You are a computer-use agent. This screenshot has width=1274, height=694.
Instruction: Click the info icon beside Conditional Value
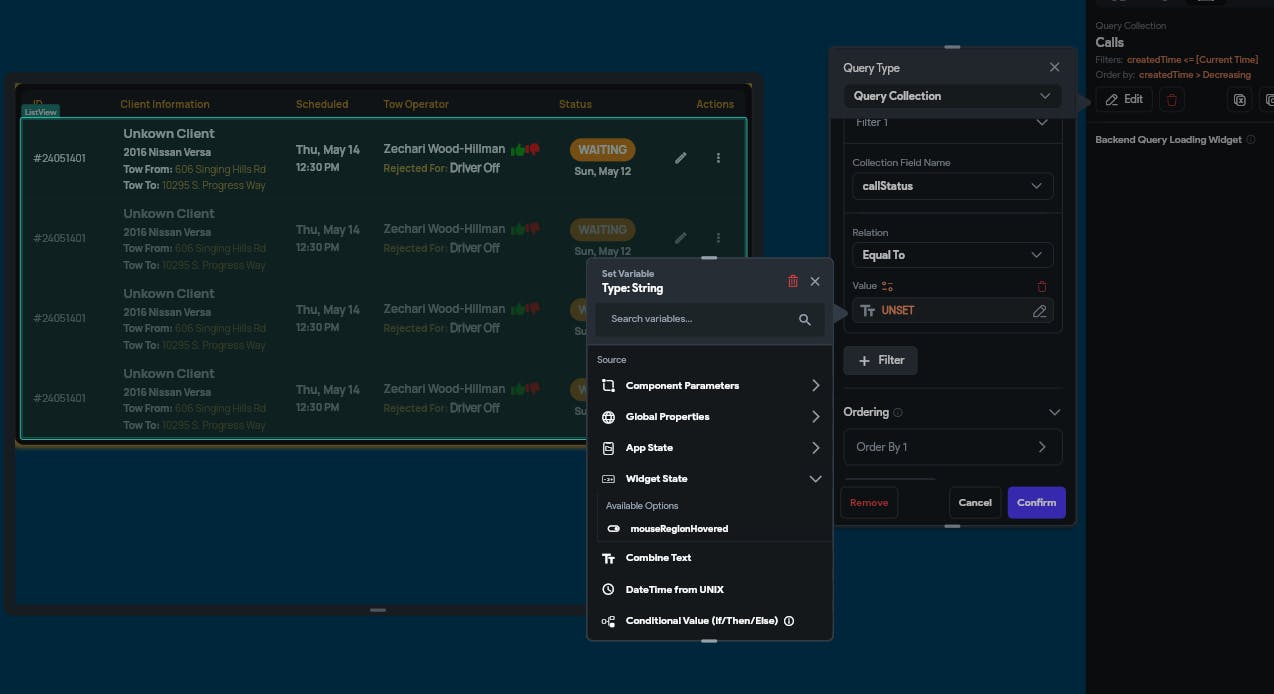pyautogui.click(x=789, y=621)
